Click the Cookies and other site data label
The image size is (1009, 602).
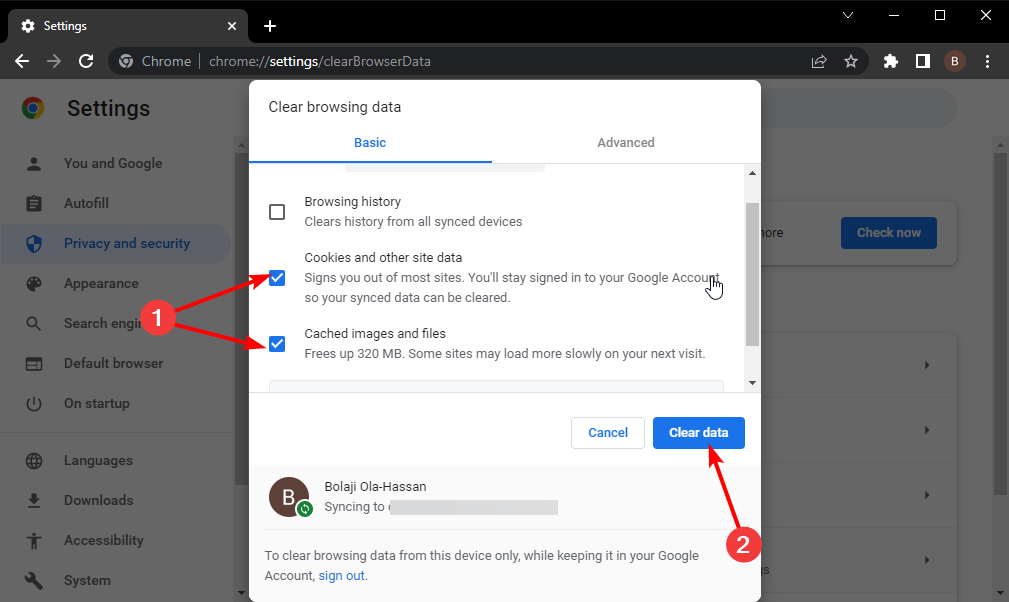pyautogui.click(x=383, y=258)
